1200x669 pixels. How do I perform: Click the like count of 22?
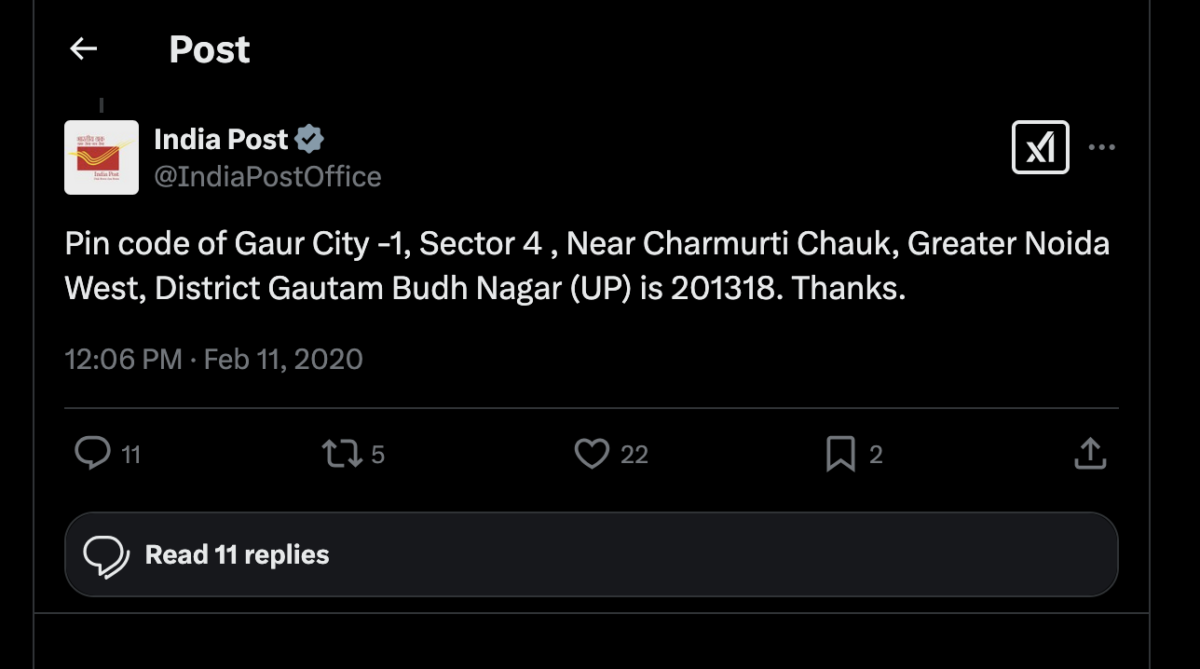634,455
